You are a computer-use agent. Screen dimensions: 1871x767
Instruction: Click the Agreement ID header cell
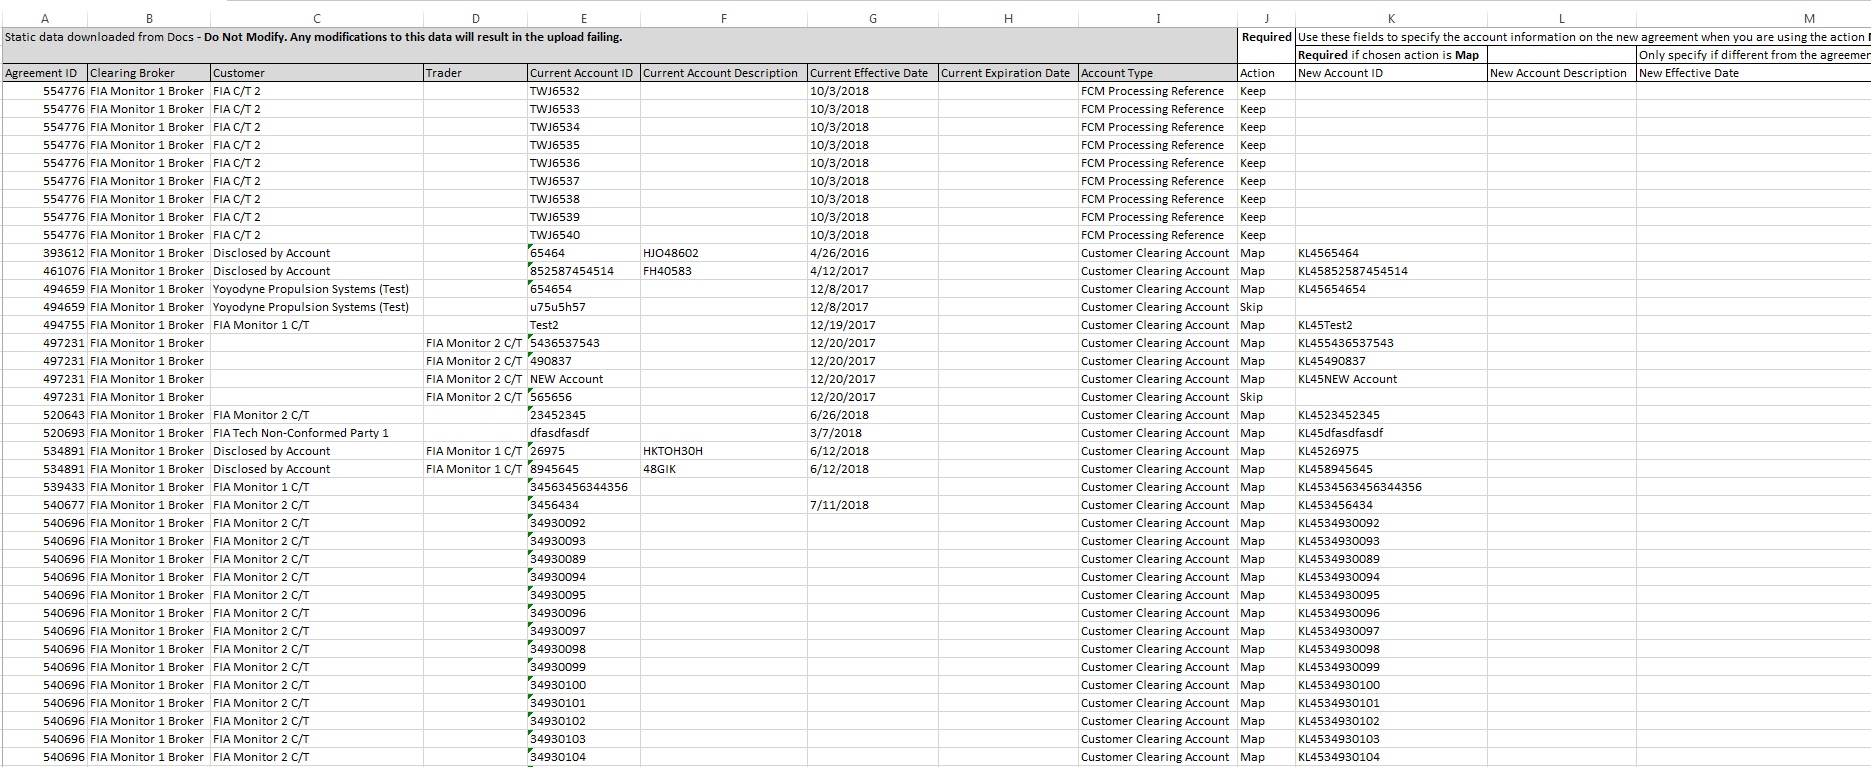(x=45, y=73)
